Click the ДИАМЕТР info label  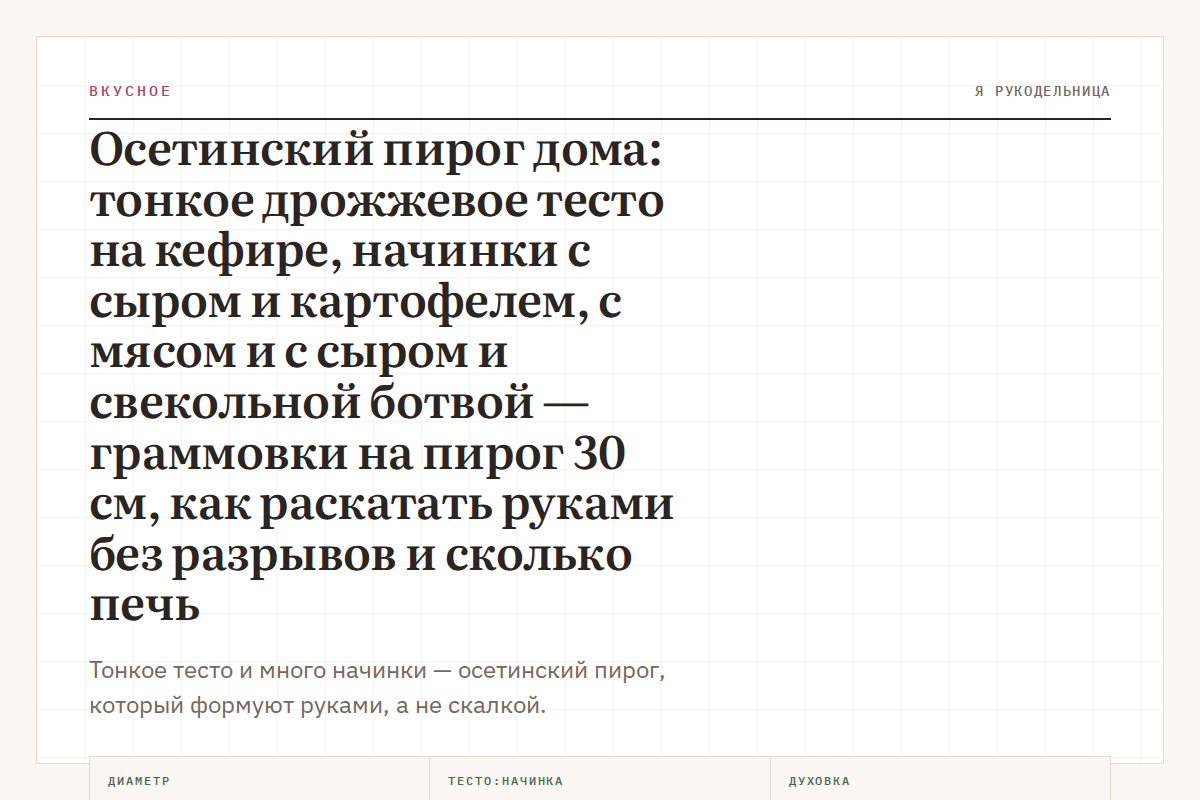[139, 781]
